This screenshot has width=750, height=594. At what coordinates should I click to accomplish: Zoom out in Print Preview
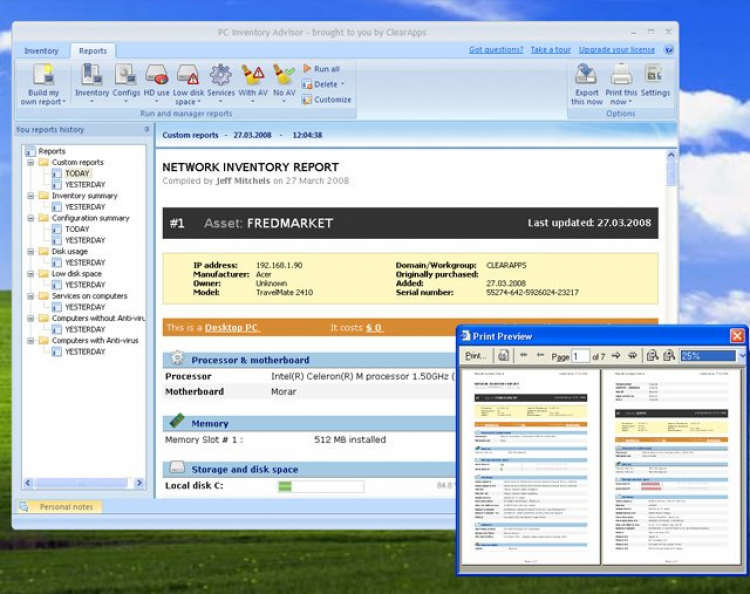[x=652, y=356]
